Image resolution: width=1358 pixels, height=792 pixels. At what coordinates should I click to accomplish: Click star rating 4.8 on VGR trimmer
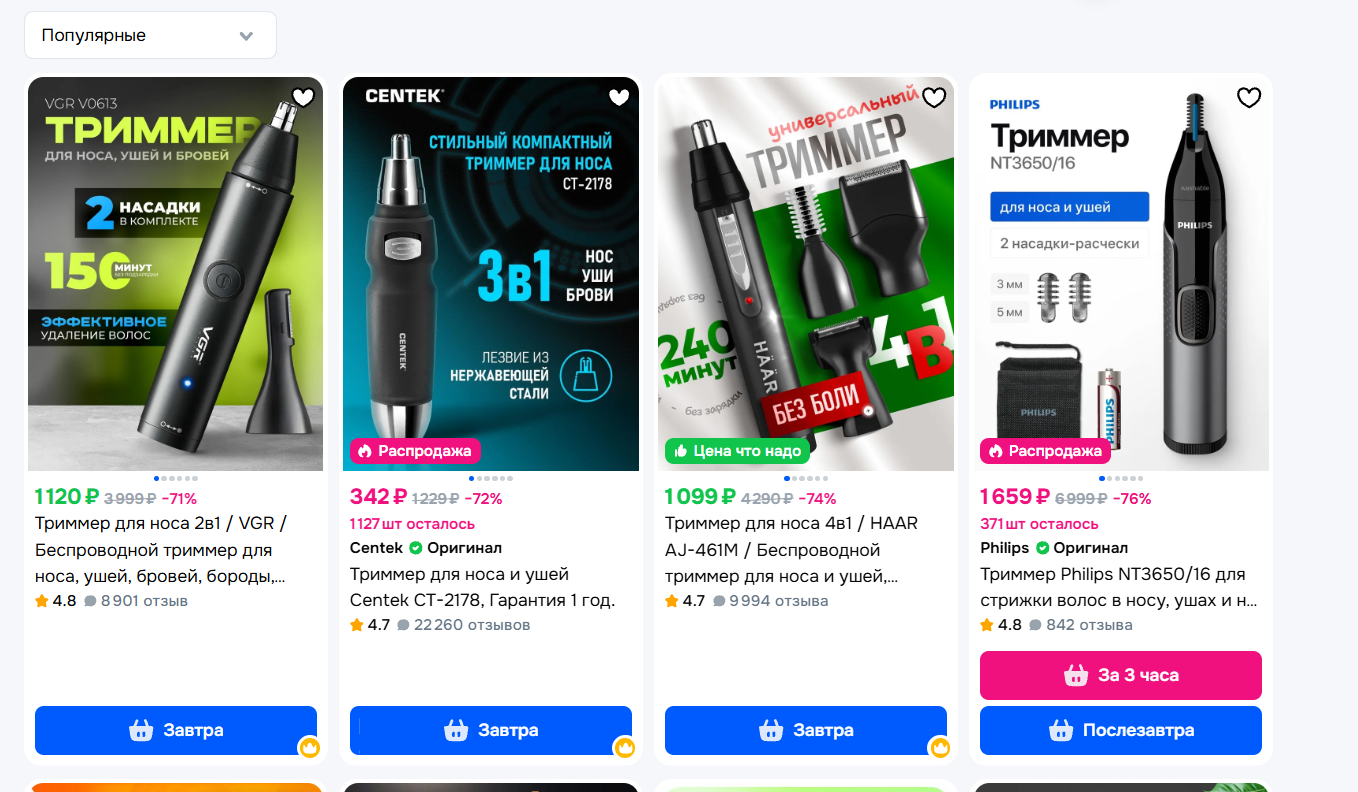coord(56,601)
